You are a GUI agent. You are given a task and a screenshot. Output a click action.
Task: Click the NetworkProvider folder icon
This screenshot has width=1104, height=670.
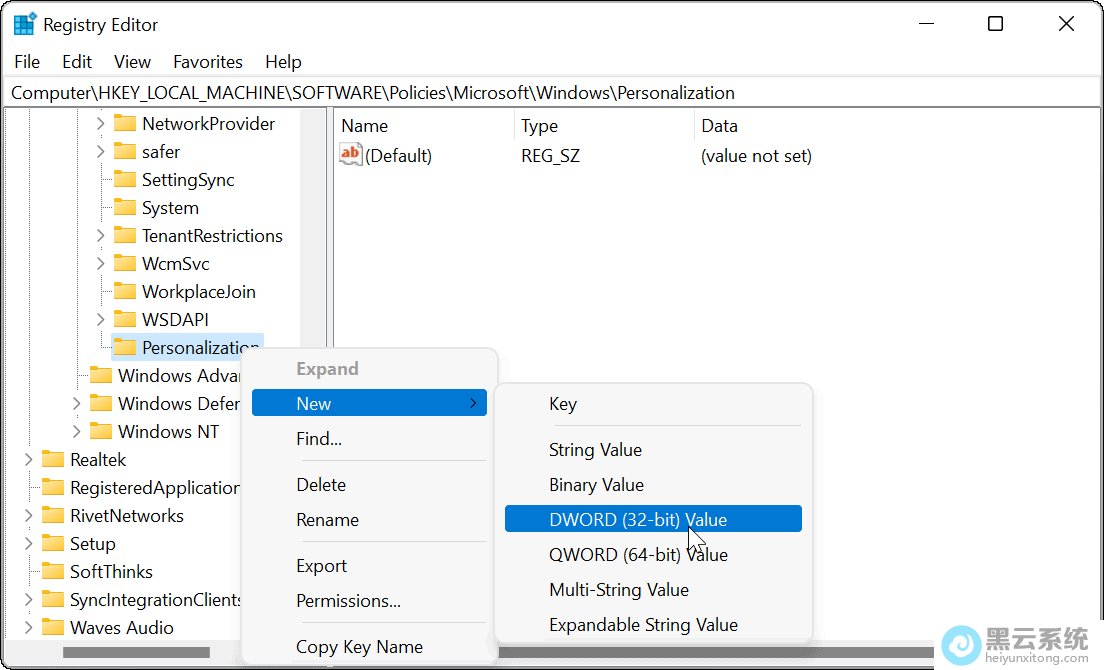(x=125, y=124)
